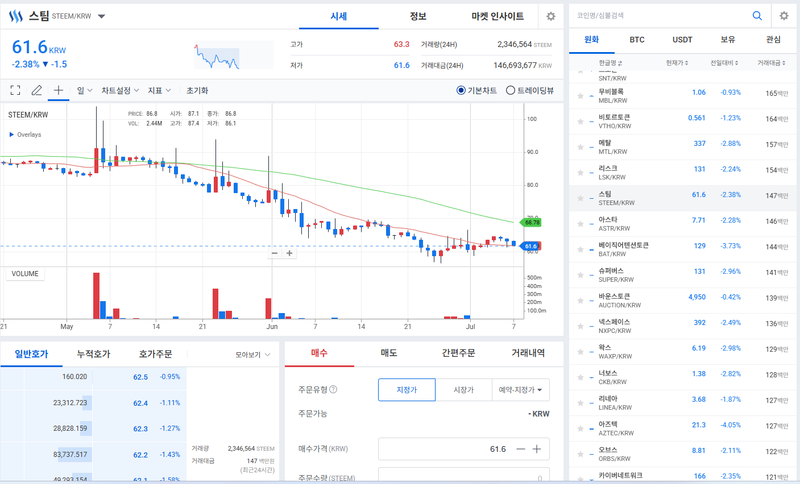Switch to the 정보 tab
This screenshot has height=484, width=800.
(x=418, y=16)
